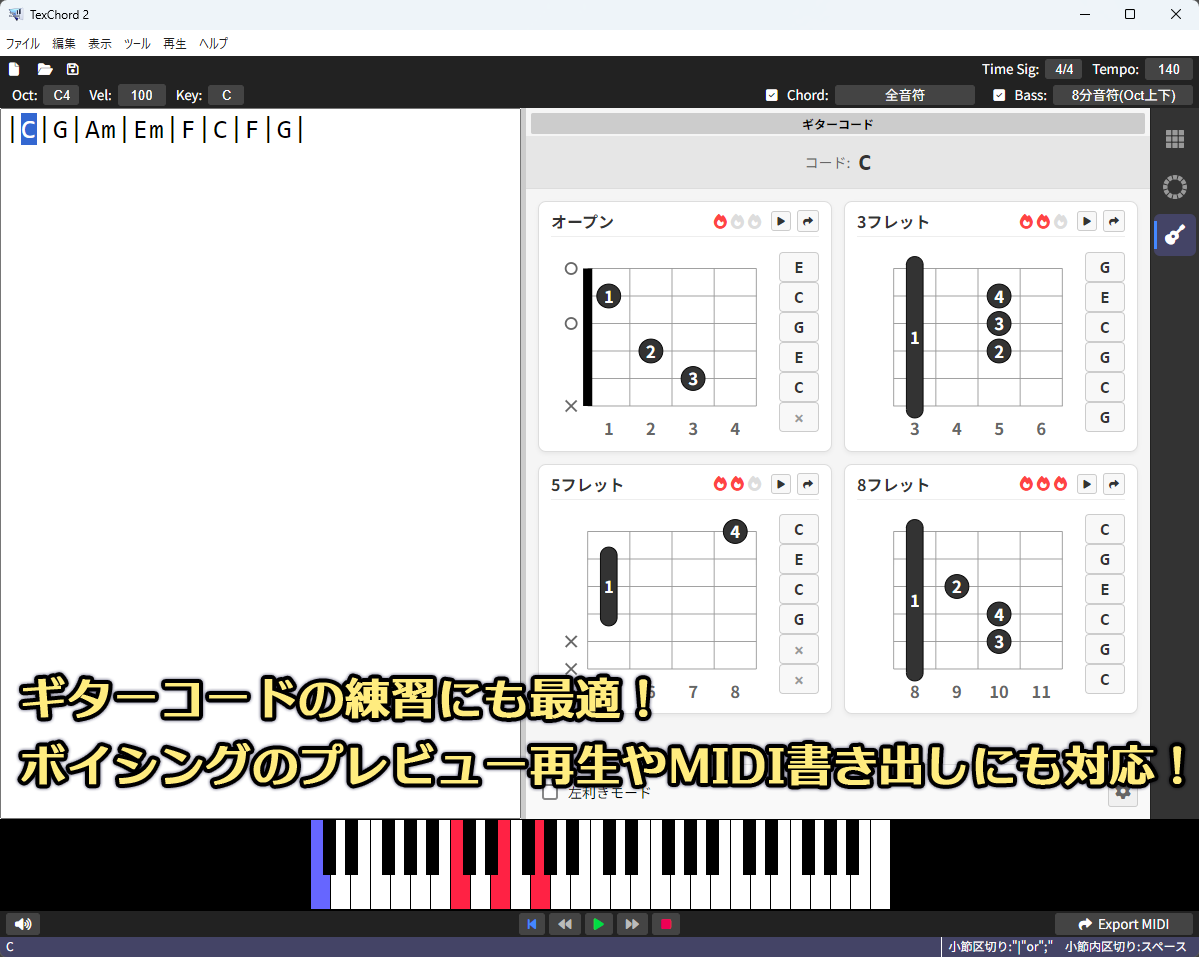Insert the オープン voicing using arrow icon
This screenshot has height=957, width=1199.
(808, 222)
